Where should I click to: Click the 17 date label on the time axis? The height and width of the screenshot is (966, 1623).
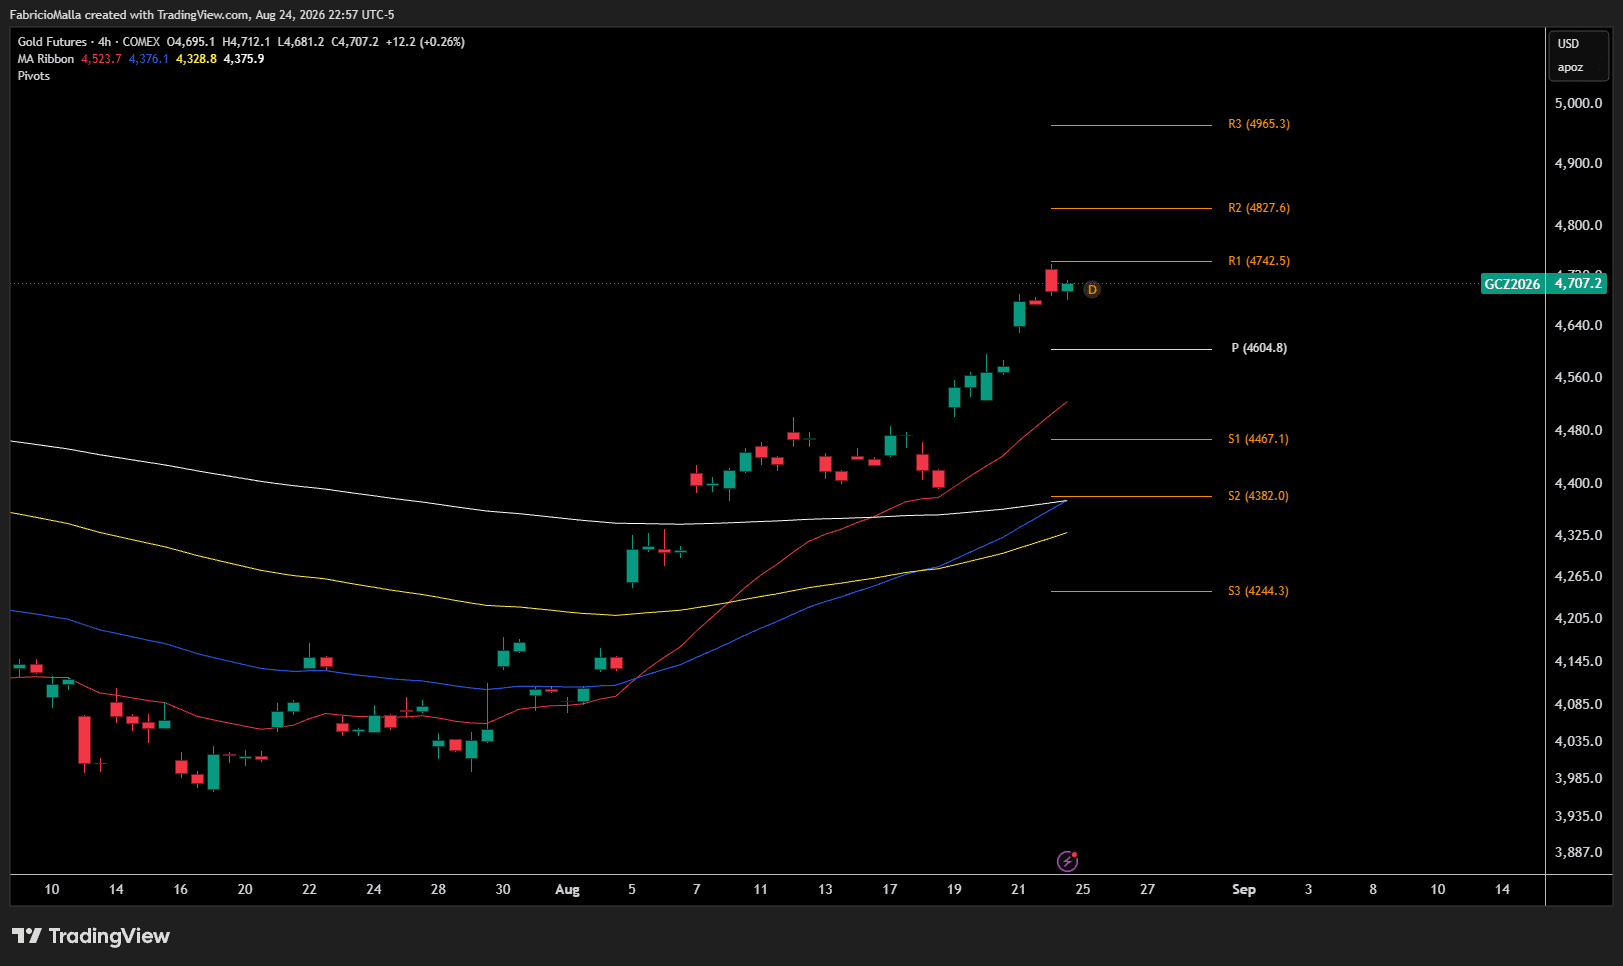tap(890, 889)
